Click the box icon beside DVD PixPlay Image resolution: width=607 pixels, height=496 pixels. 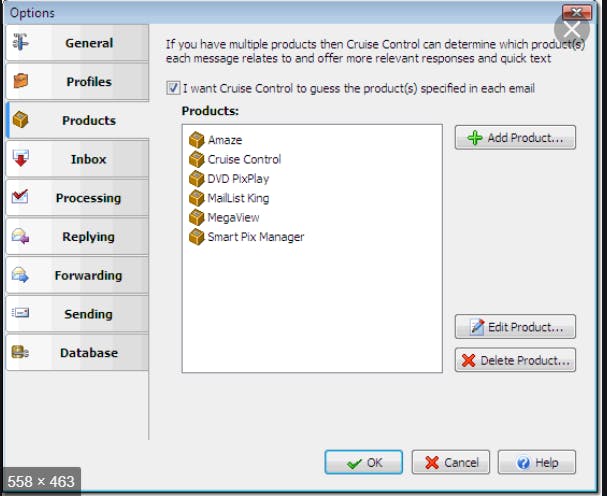(197, 178)
